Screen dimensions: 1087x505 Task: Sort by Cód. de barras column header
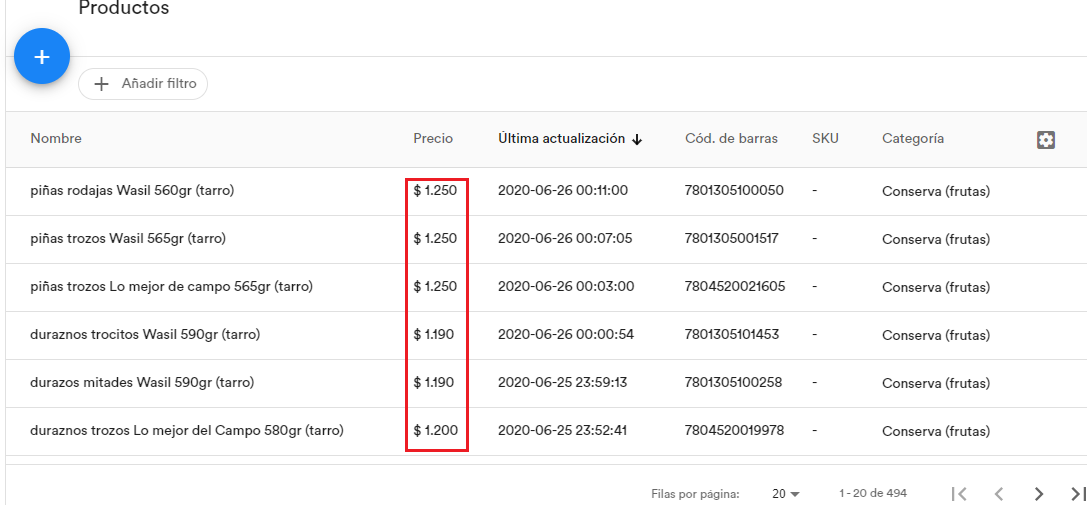pos(731,139)
